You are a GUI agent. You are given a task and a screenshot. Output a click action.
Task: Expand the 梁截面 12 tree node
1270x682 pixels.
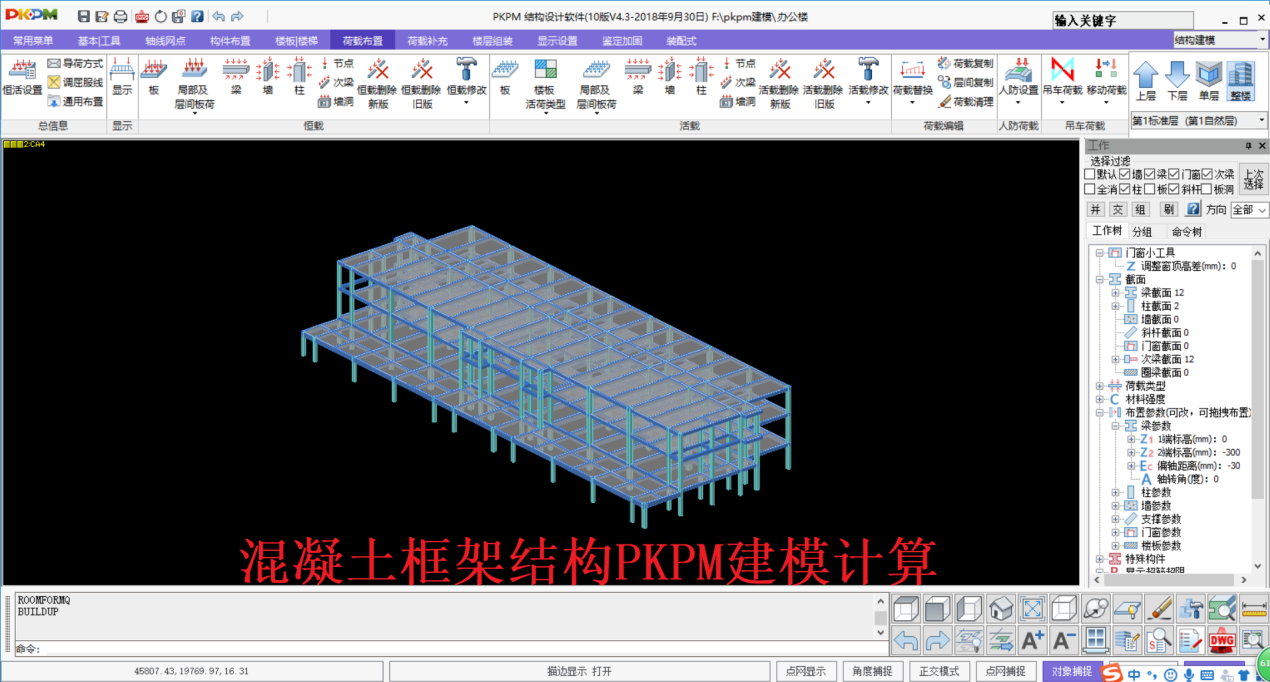[1116, 293]
